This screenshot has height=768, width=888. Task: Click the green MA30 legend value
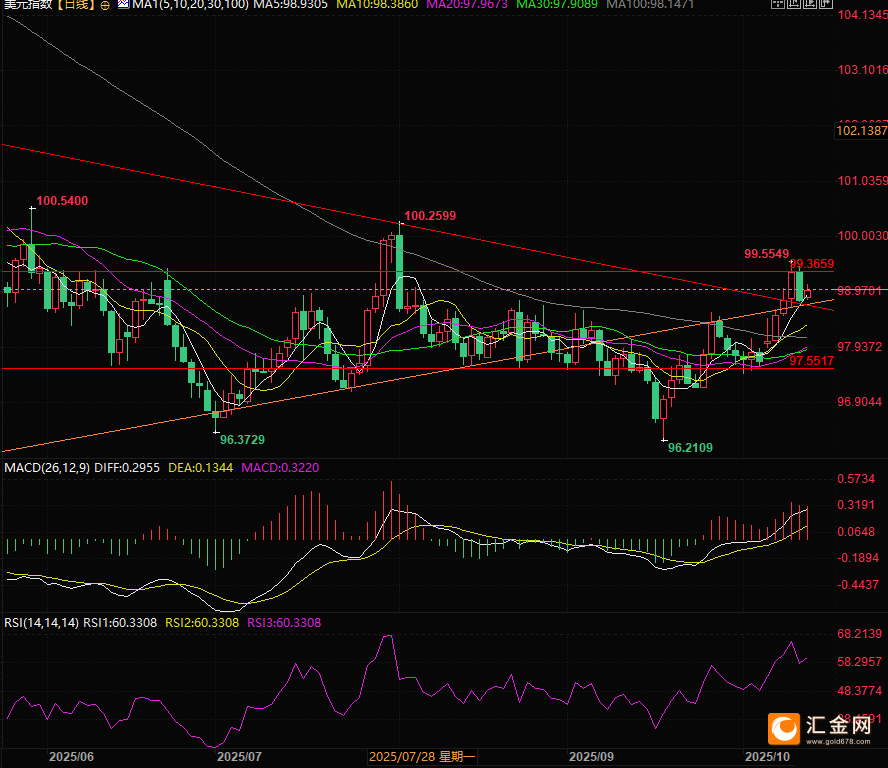point(575,6)
